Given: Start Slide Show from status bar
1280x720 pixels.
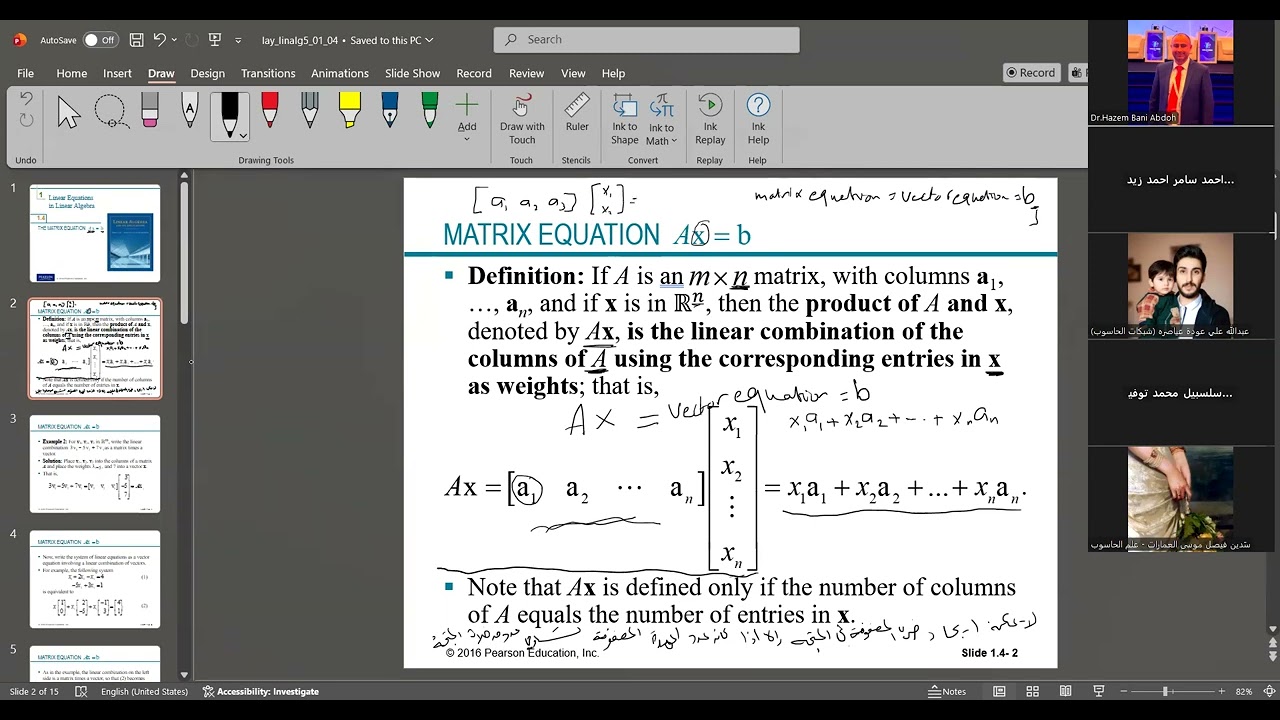Looking at the screenshot, I should (x=1099, y=691).
